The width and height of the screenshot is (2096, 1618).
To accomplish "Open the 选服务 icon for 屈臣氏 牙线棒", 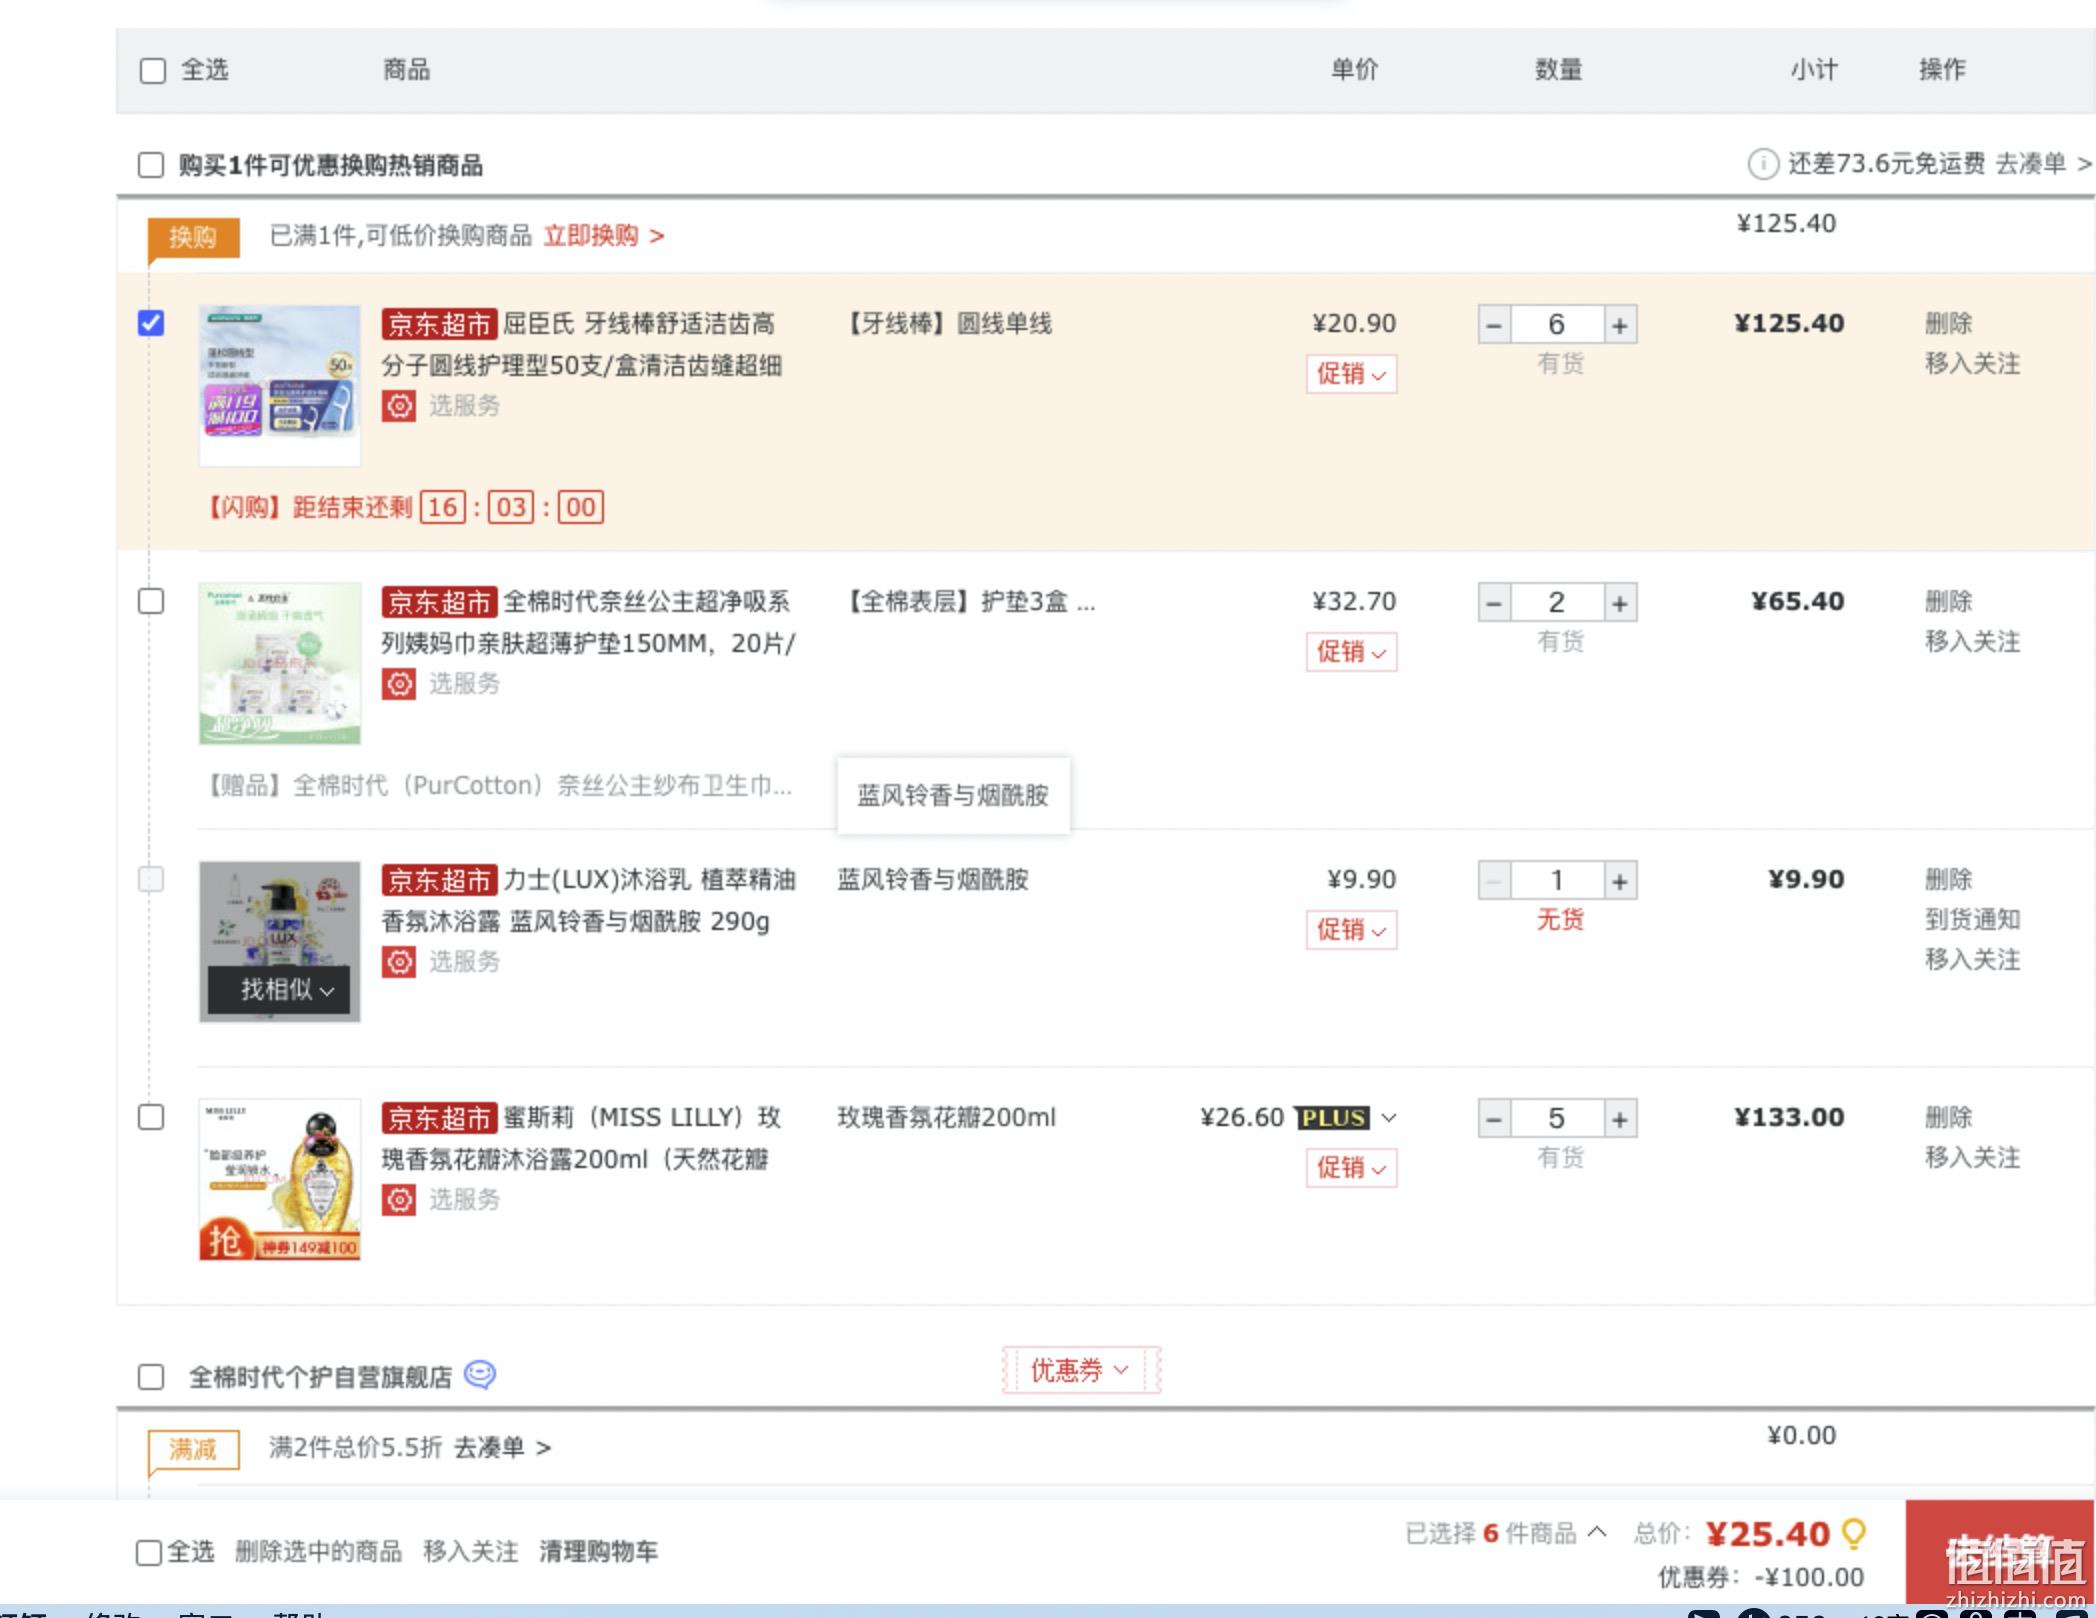I will tap(399, 406).
